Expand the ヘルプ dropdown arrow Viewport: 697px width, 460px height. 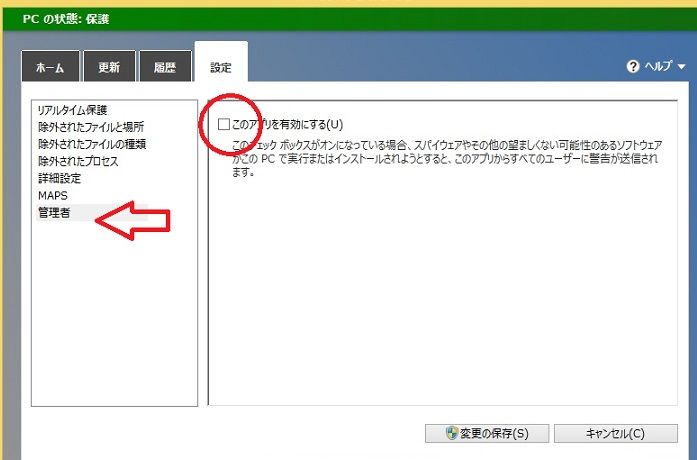point(681,67)
